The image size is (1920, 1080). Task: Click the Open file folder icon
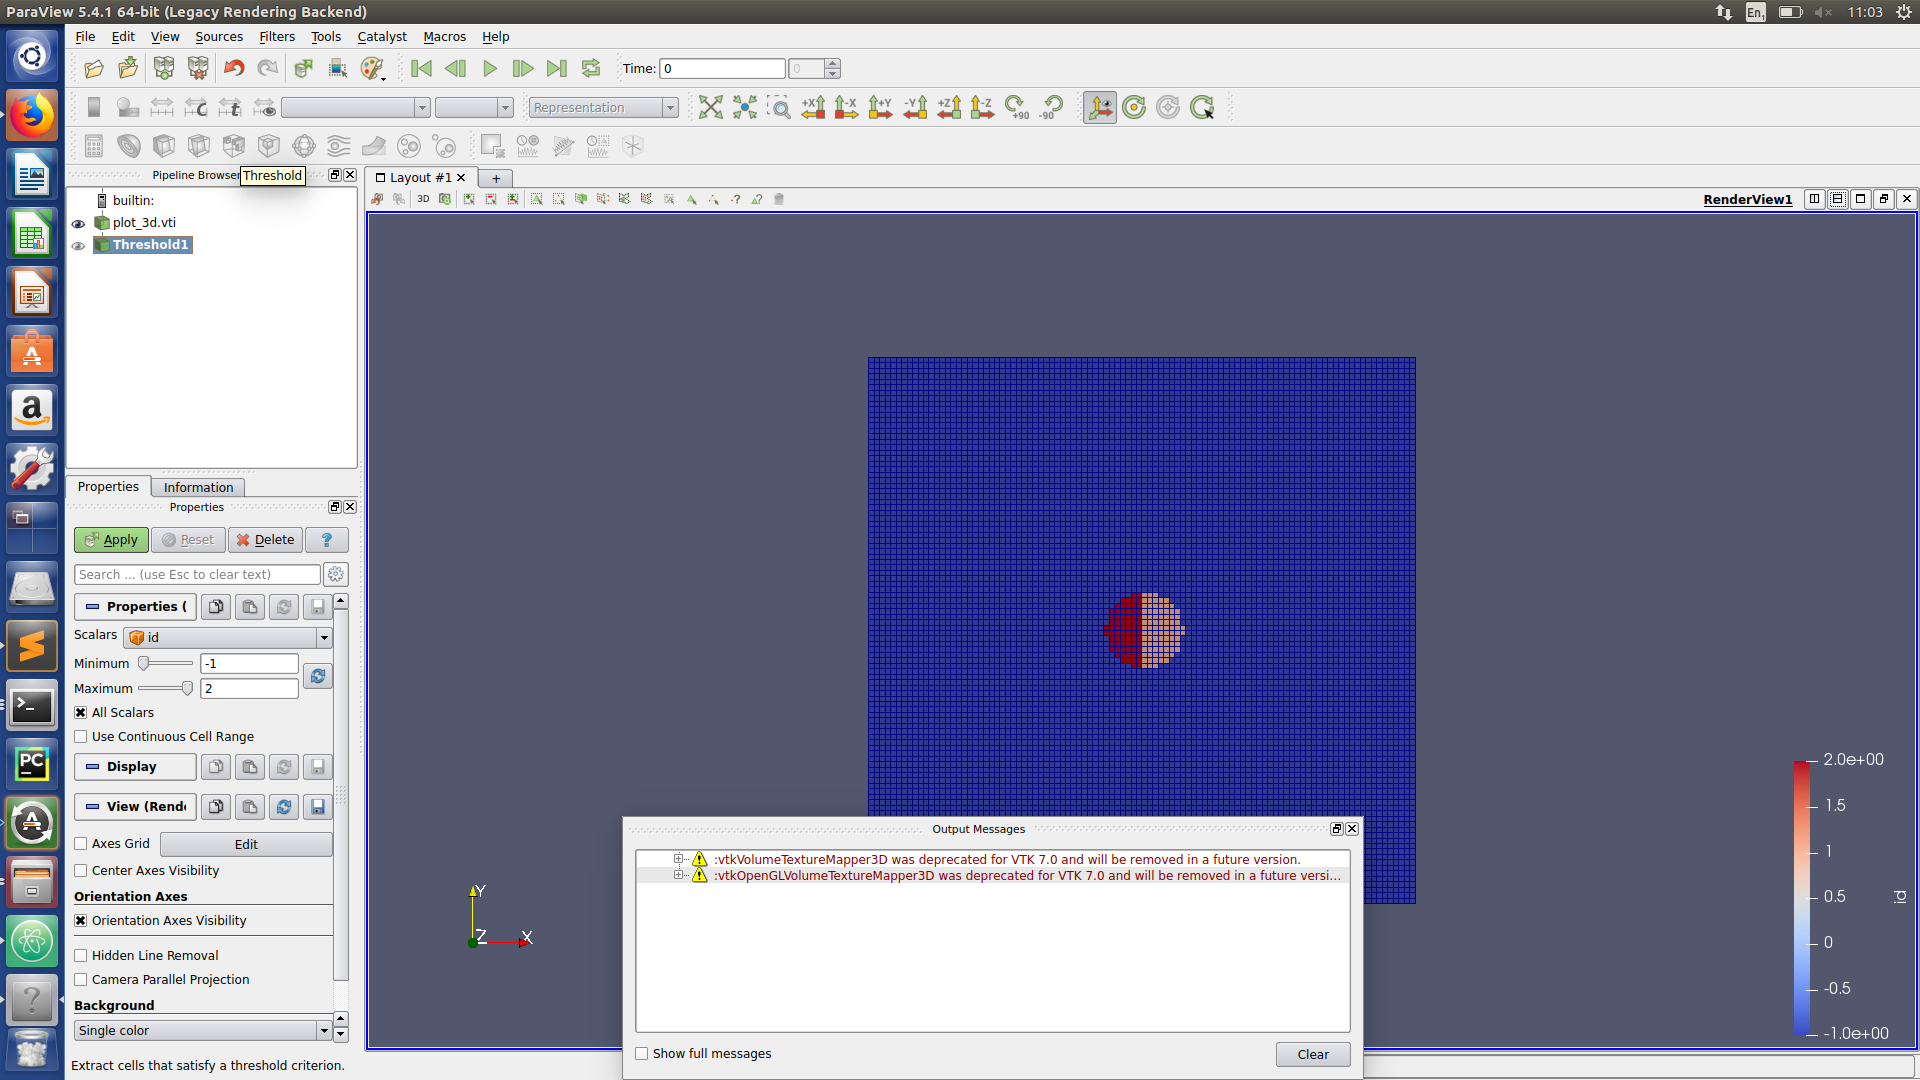tap(94, 69)
